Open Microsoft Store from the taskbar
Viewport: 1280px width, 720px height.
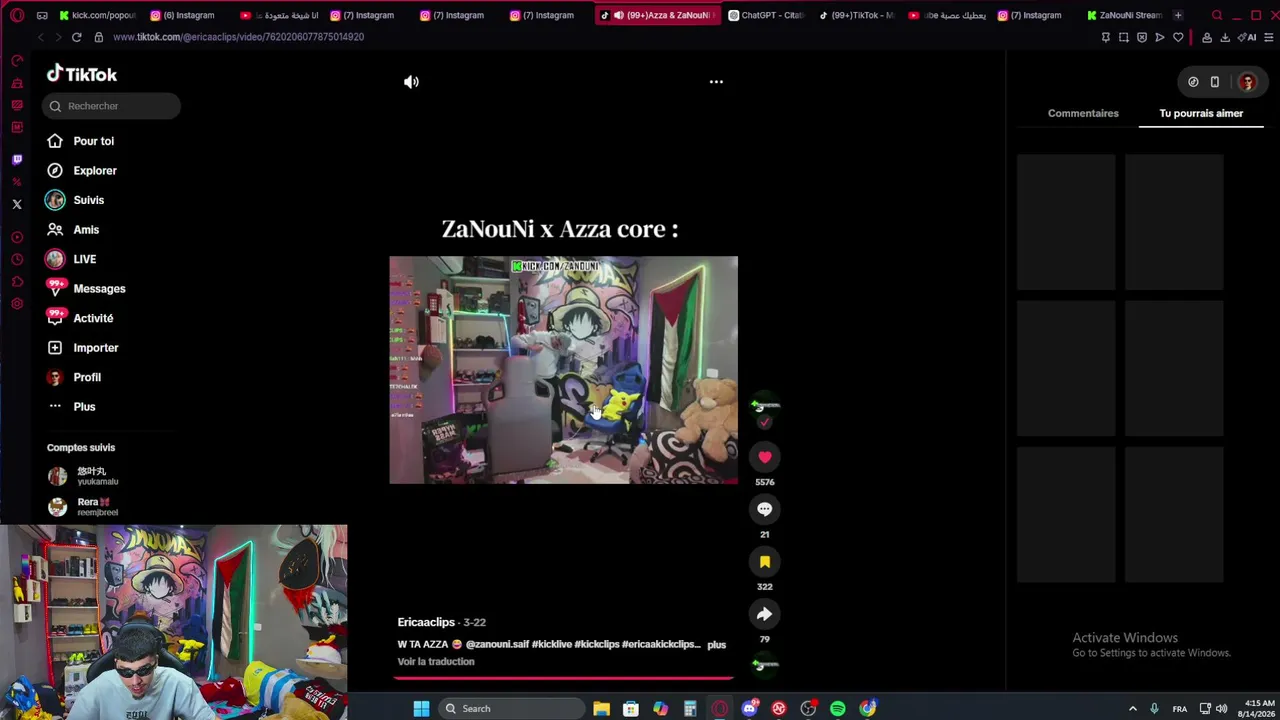point(631,709)
